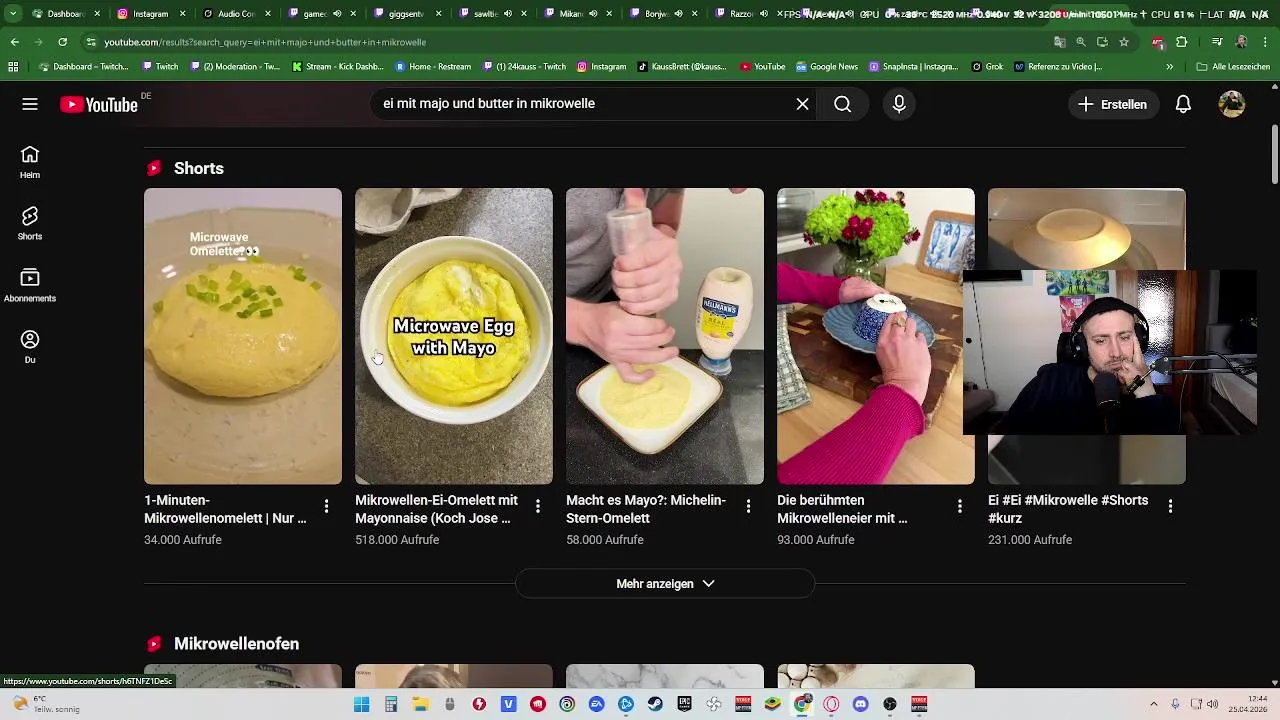Go to YouTube home via logo

tap(99, 104)
